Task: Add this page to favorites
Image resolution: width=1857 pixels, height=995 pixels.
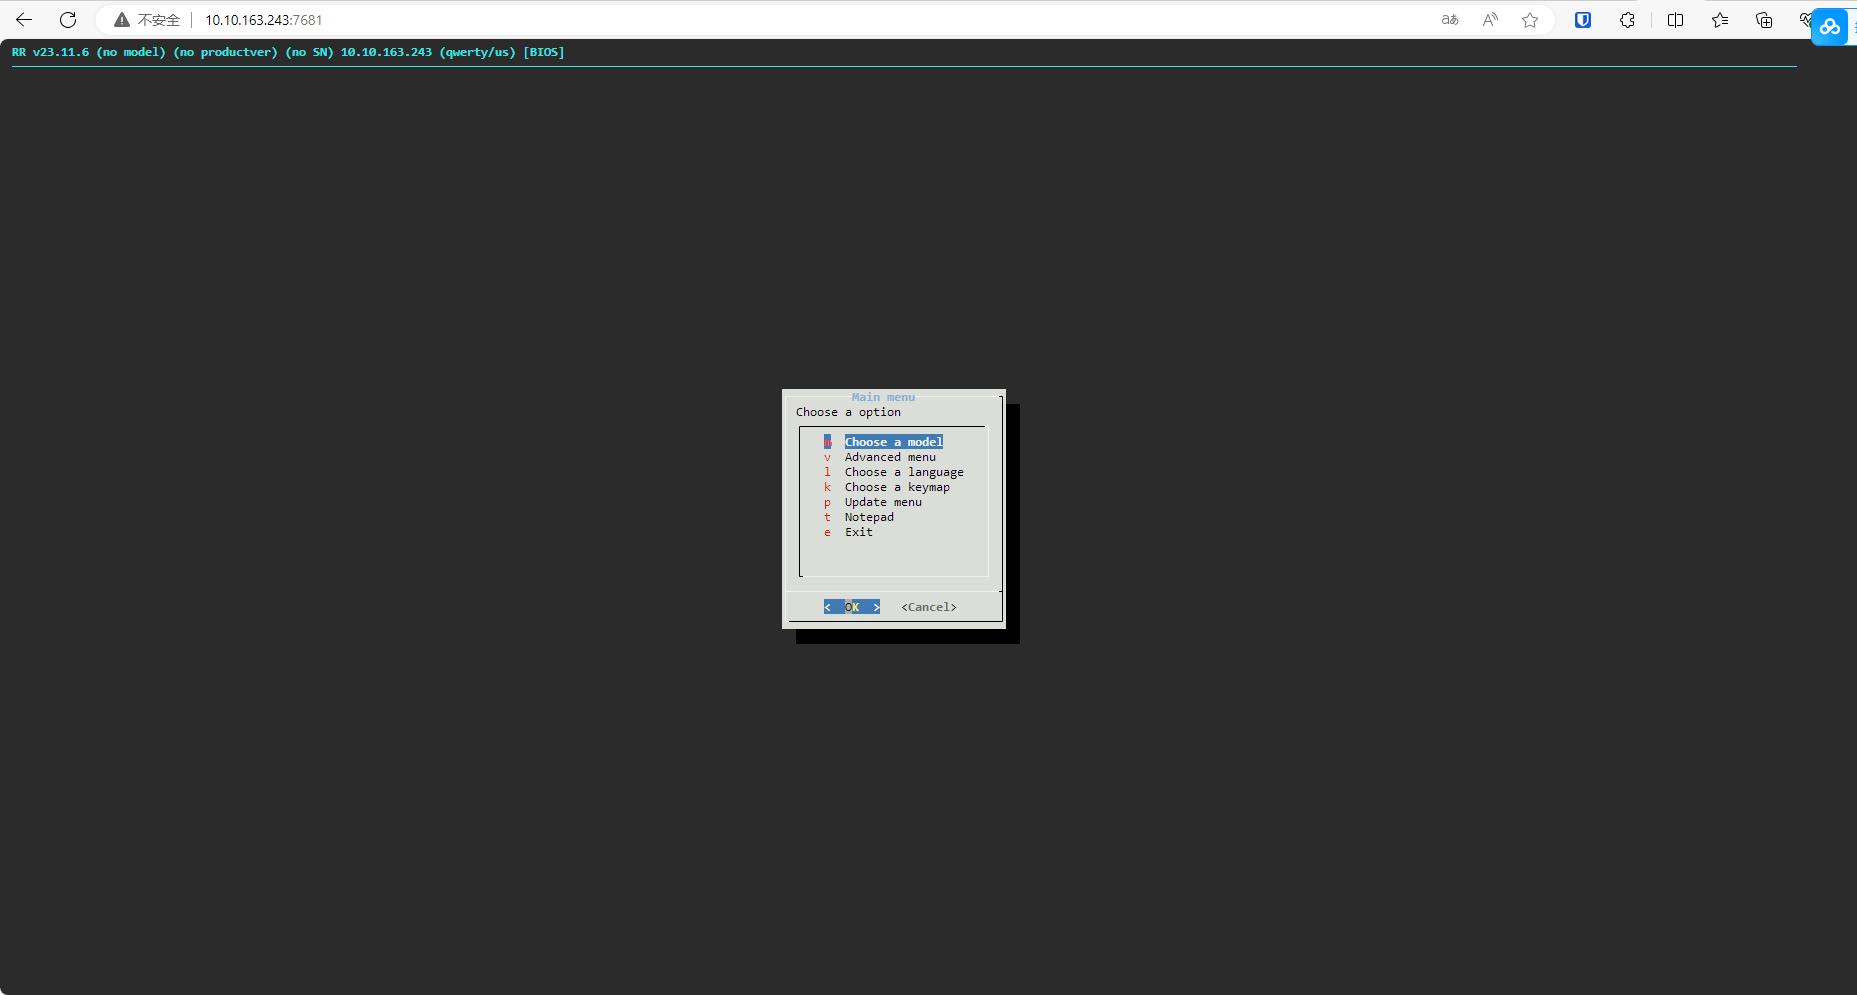Action: click(x=1530, y=20)
